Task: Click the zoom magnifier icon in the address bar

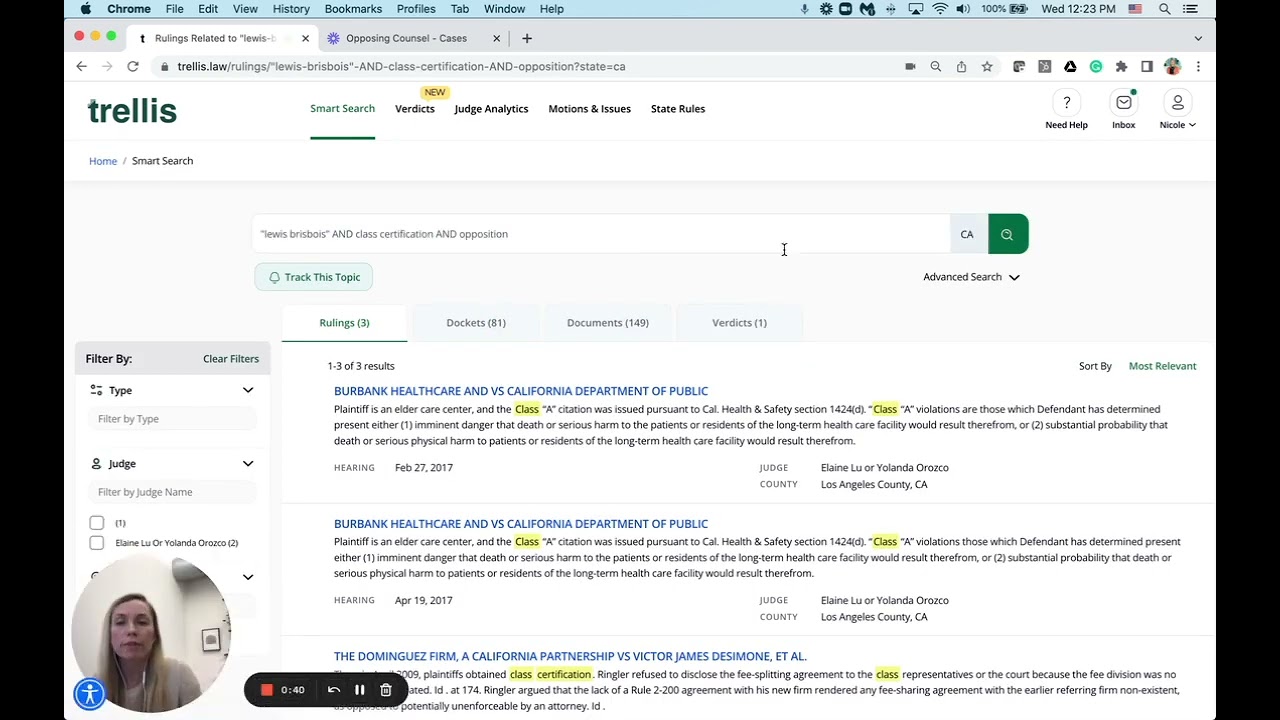Action: point(936,66)
